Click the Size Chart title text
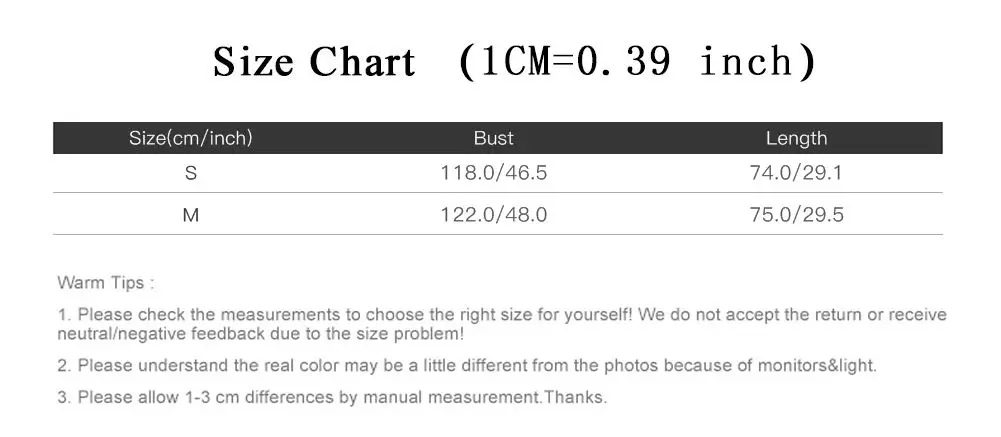The height and width of the screenshot is (437, 1001). click(x=314, y=63)
